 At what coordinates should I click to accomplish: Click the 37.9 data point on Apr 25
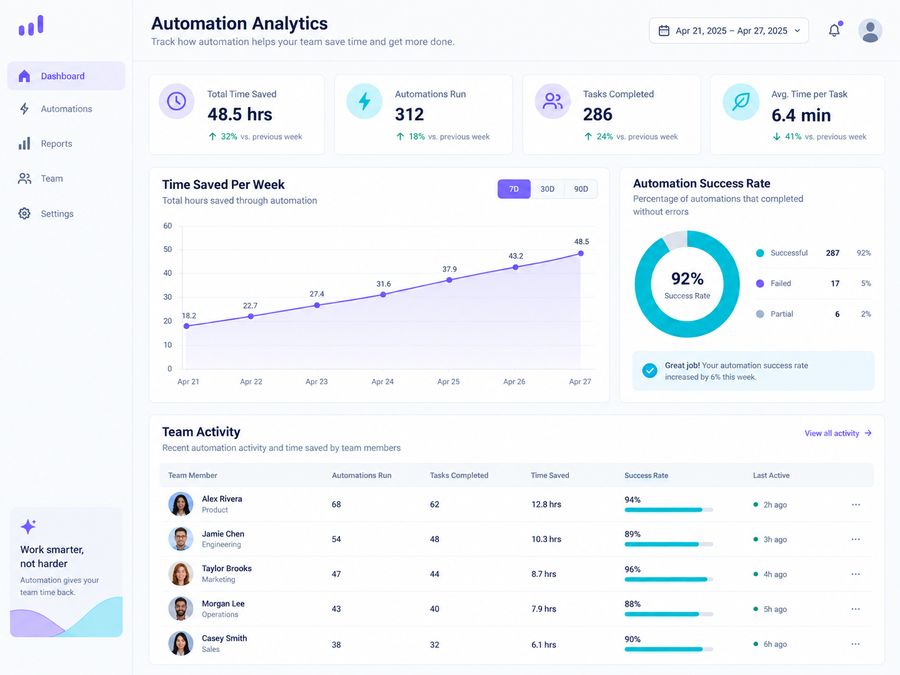(x=449, y=280)
